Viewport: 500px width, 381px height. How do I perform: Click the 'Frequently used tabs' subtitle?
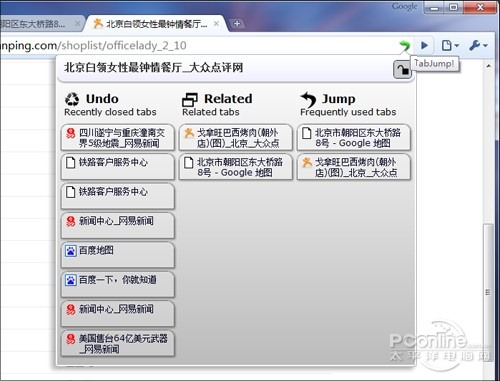348,112
